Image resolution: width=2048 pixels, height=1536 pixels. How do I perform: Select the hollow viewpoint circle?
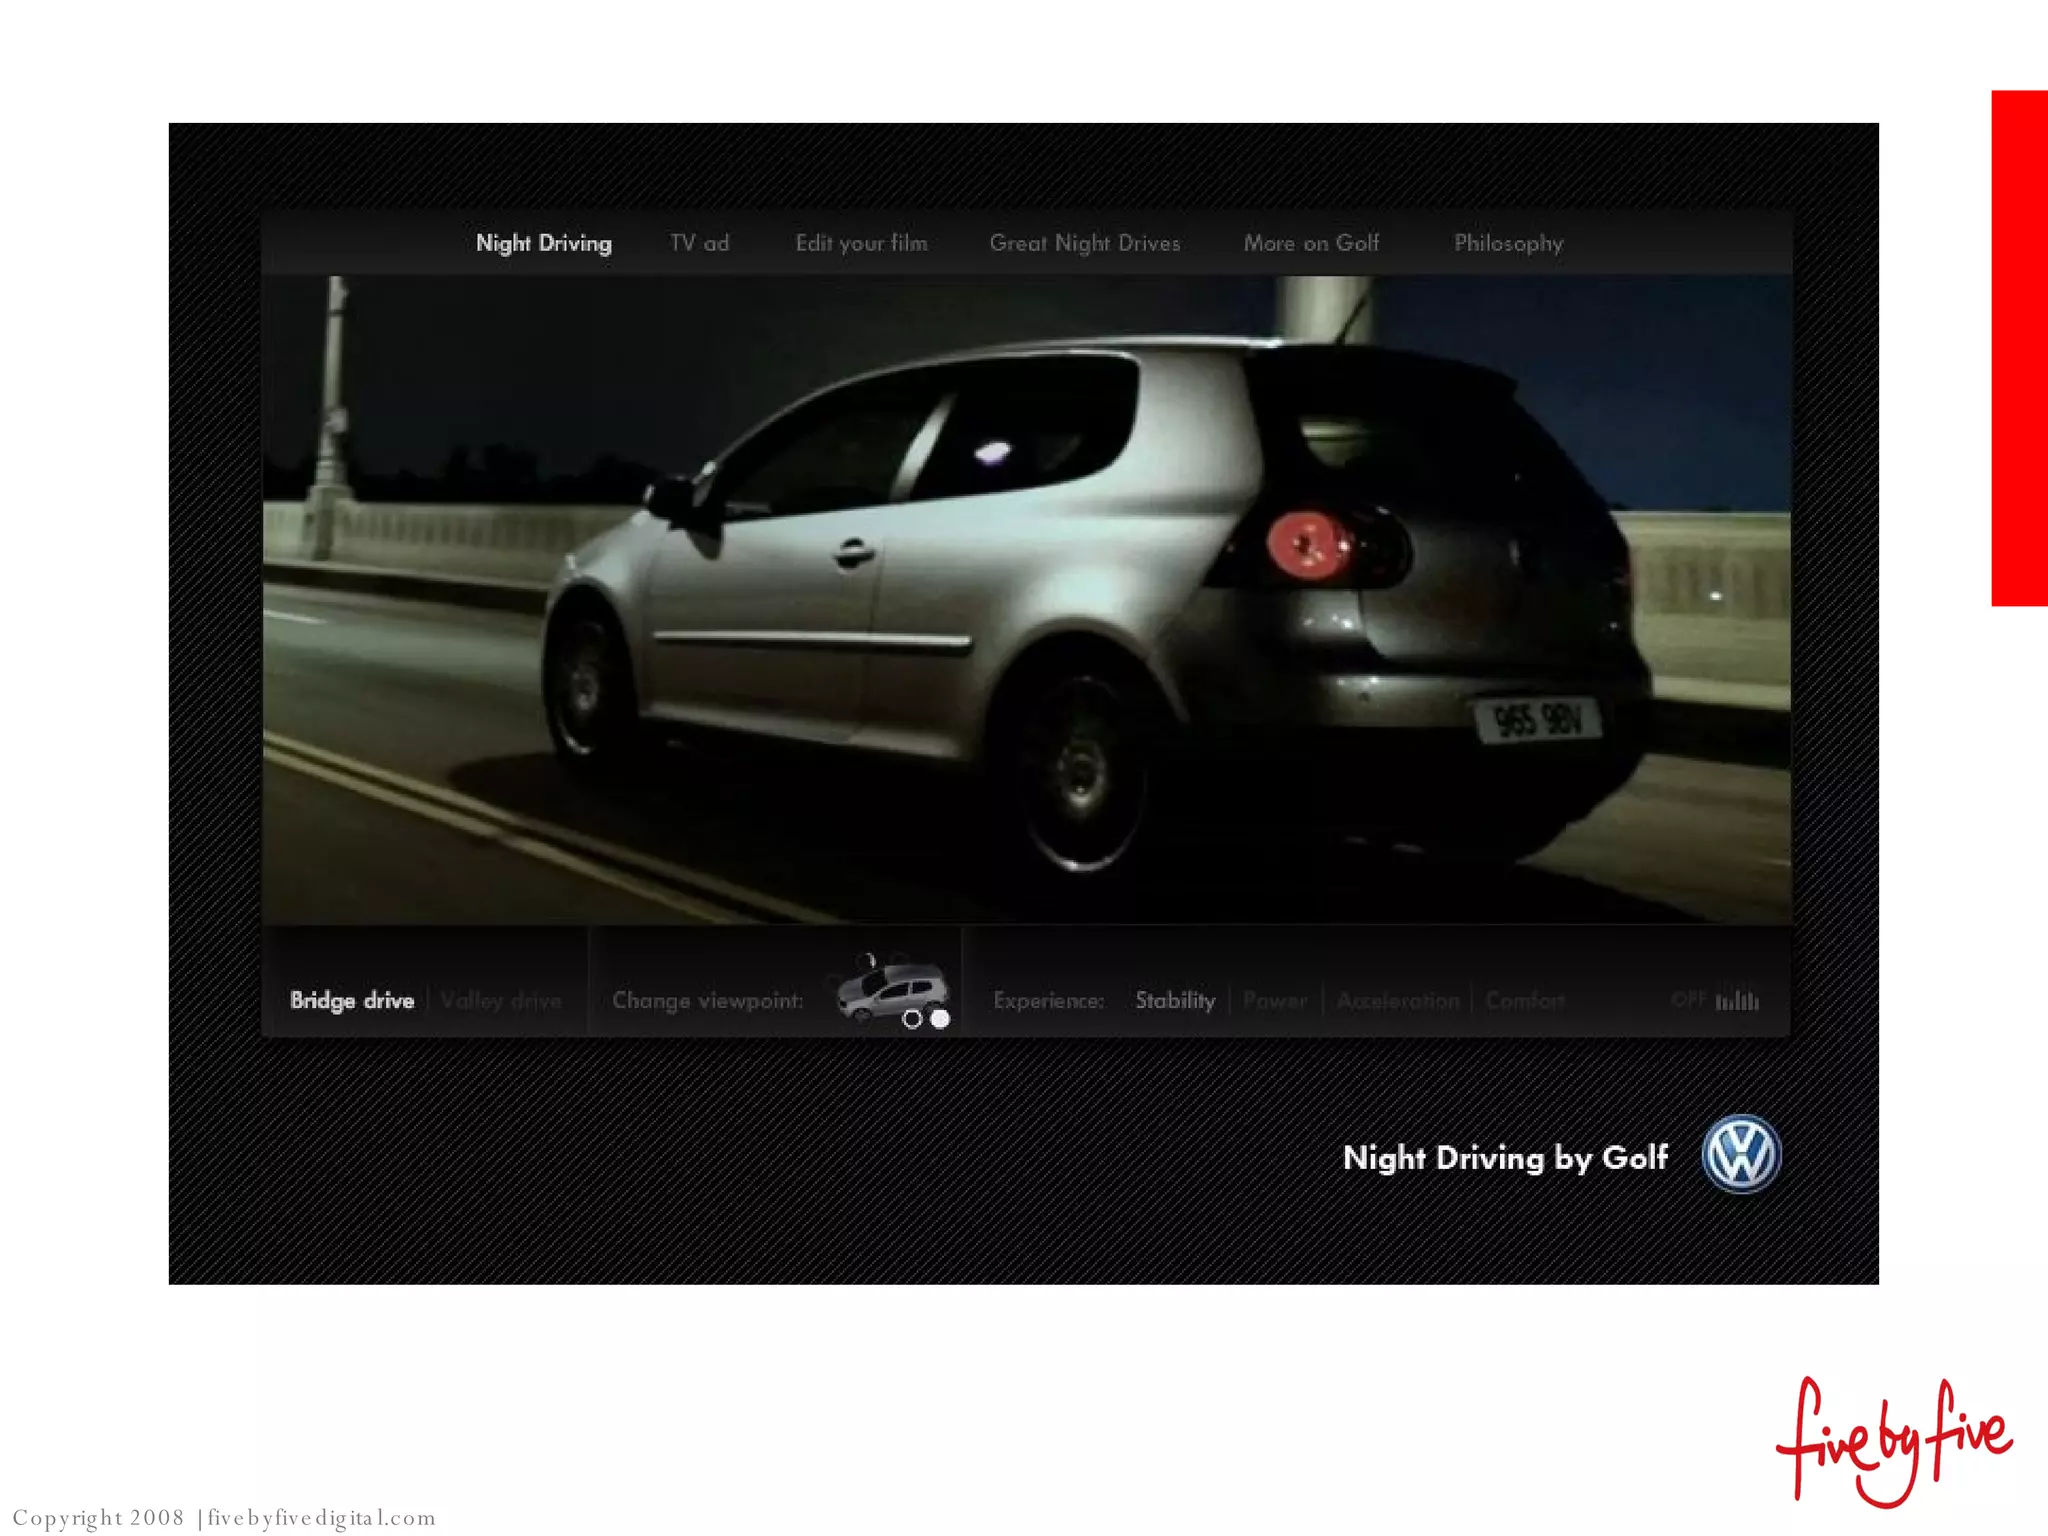pos(912,1019)
